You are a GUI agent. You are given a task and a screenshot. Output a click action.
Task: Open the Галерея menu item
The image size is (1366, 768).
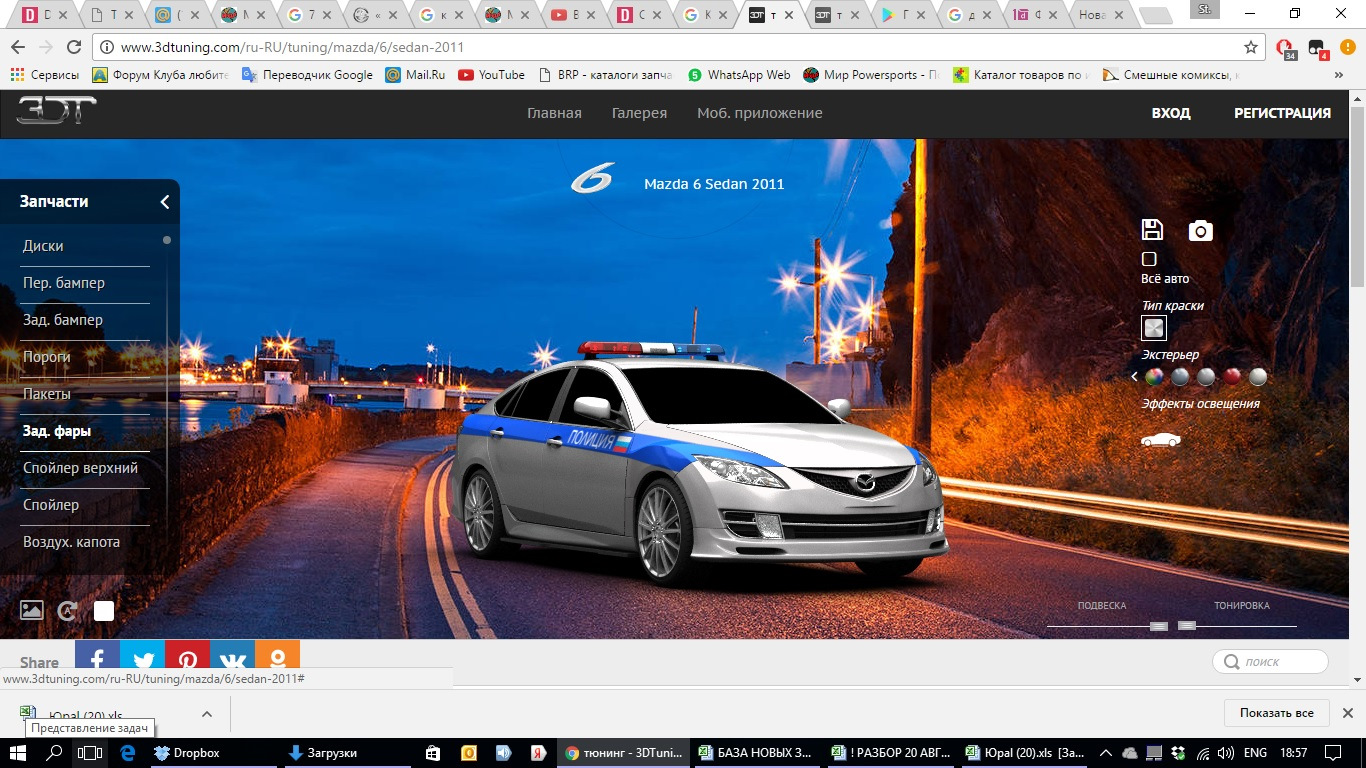tap(639, 113)
